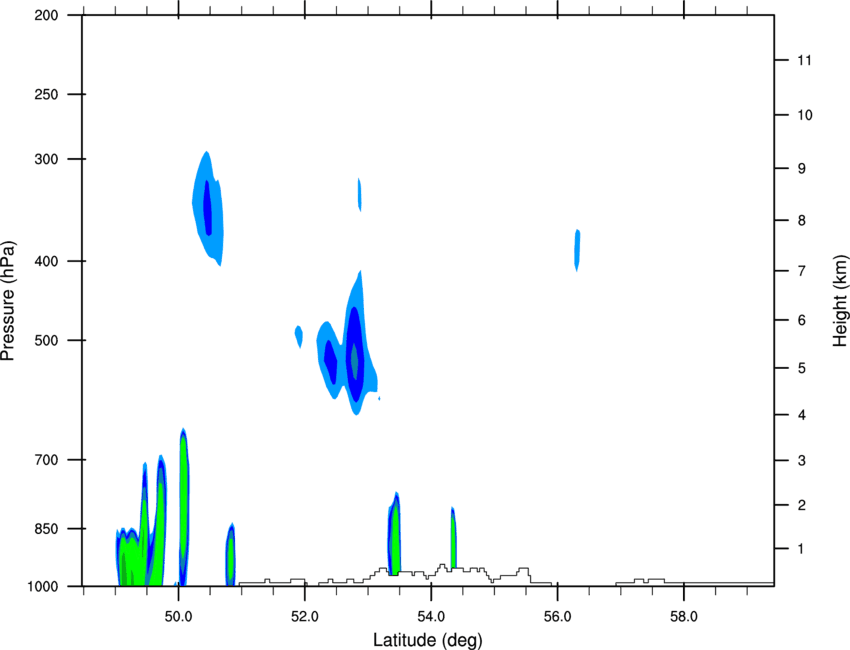Click the 5 km height label
Viewport: 850px width, 650px height.
801,369
